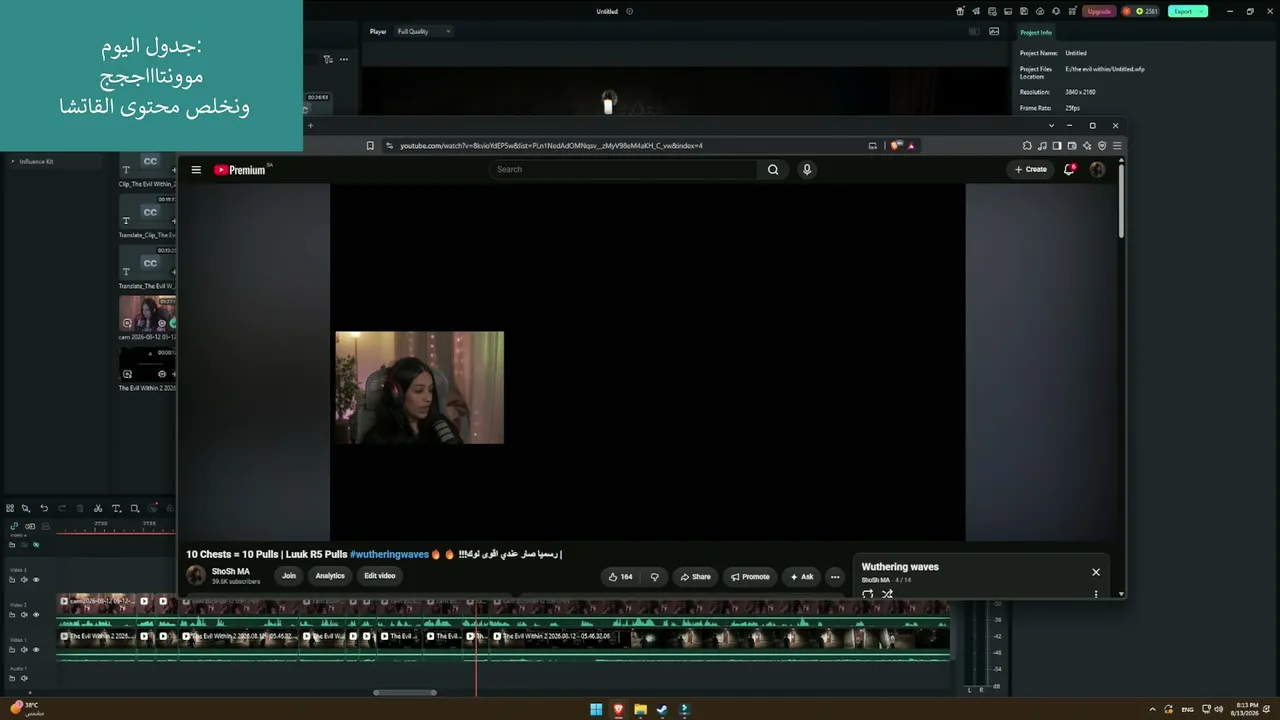Click the YouTube page vertical scrollbar
Image resolution: width=1280 pixels, height=720 pixels.
pyautogui.click(x=1121, y=200)
